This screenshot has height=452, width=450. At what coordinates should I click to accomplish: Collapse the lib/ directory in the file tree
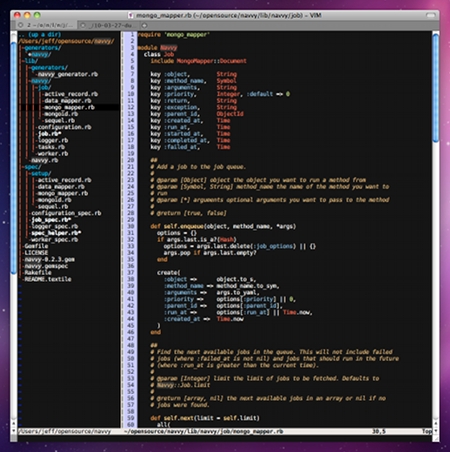tap(30, 61)
